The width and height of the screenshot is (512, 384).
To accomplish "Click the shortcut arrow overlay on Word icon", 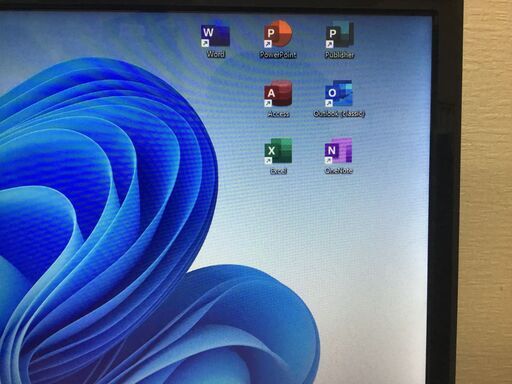I will click(x=205, y=43).
